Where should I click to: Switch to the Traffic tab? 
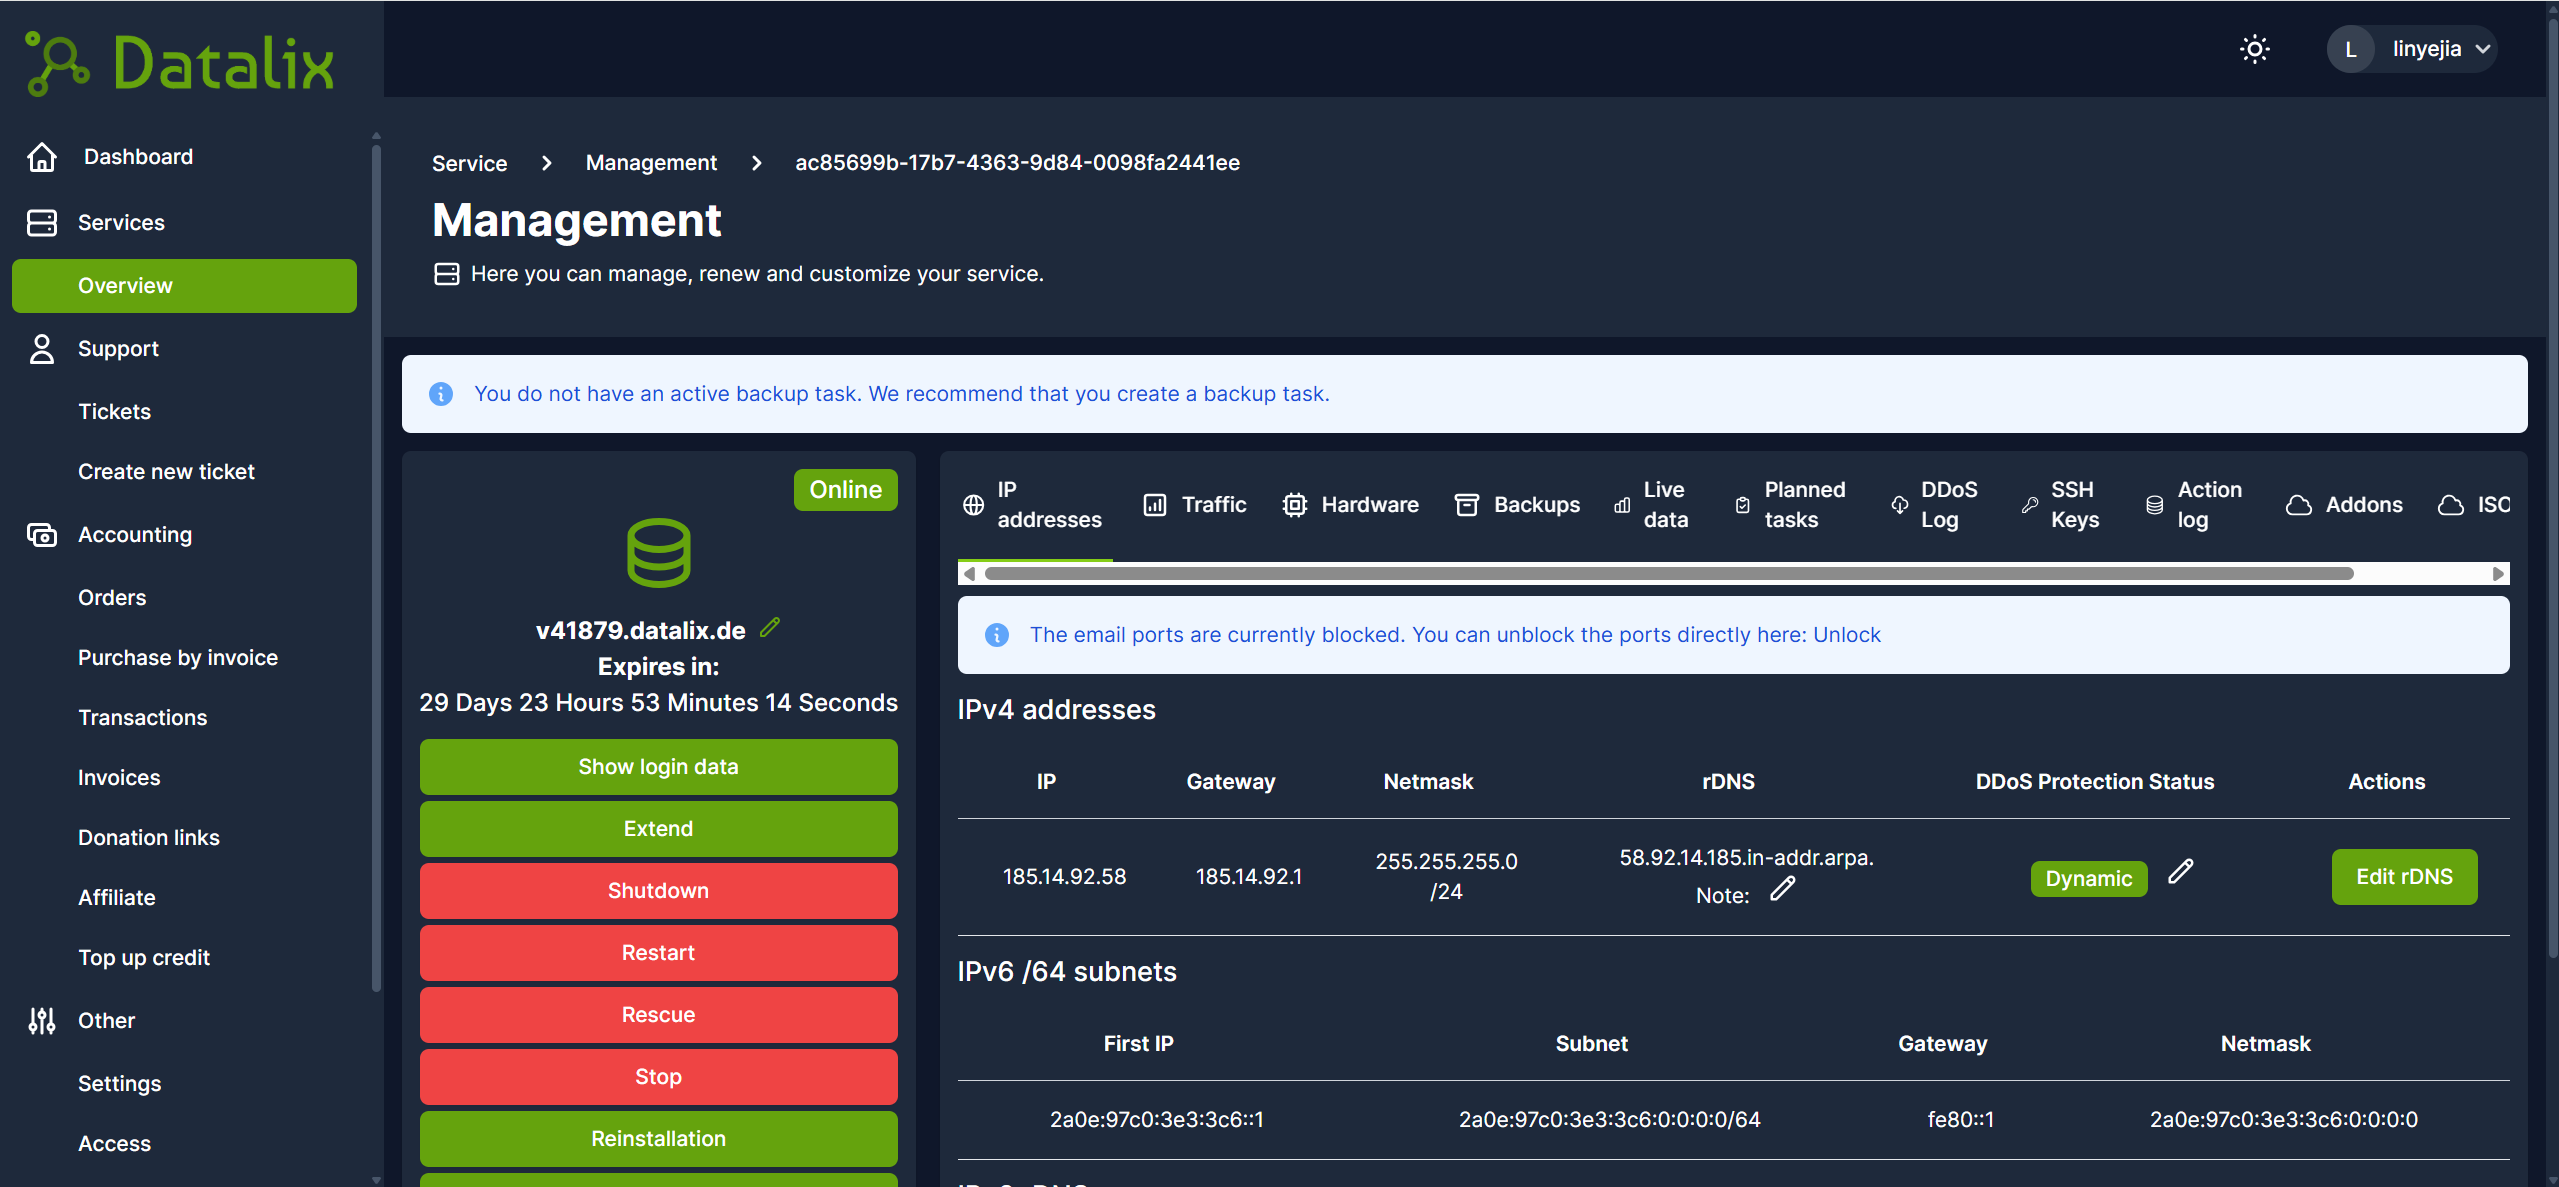(x=1195, y=505)
